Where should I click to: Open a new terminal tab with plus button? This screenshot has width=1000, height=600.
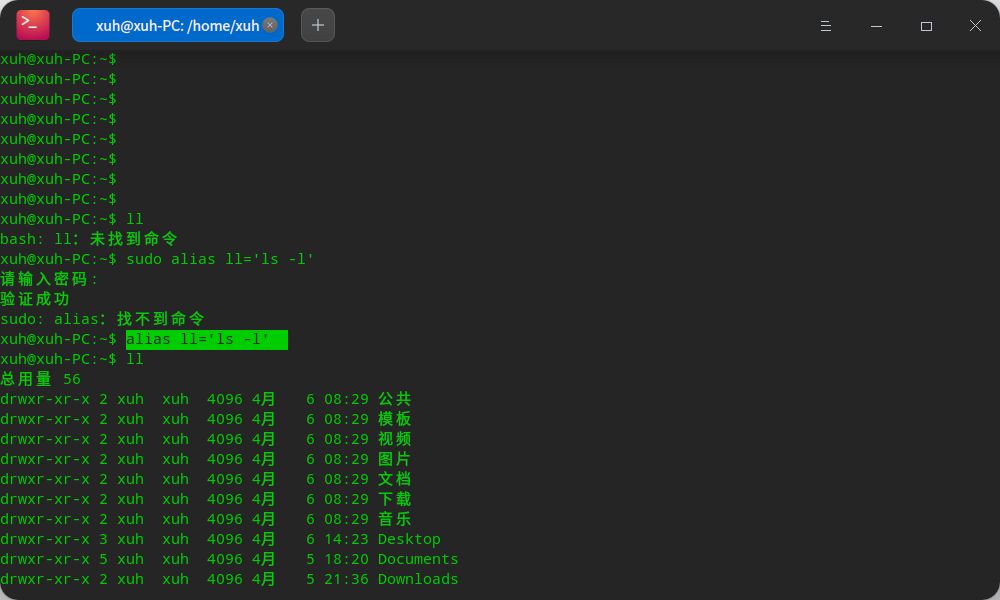click(318, 25)
